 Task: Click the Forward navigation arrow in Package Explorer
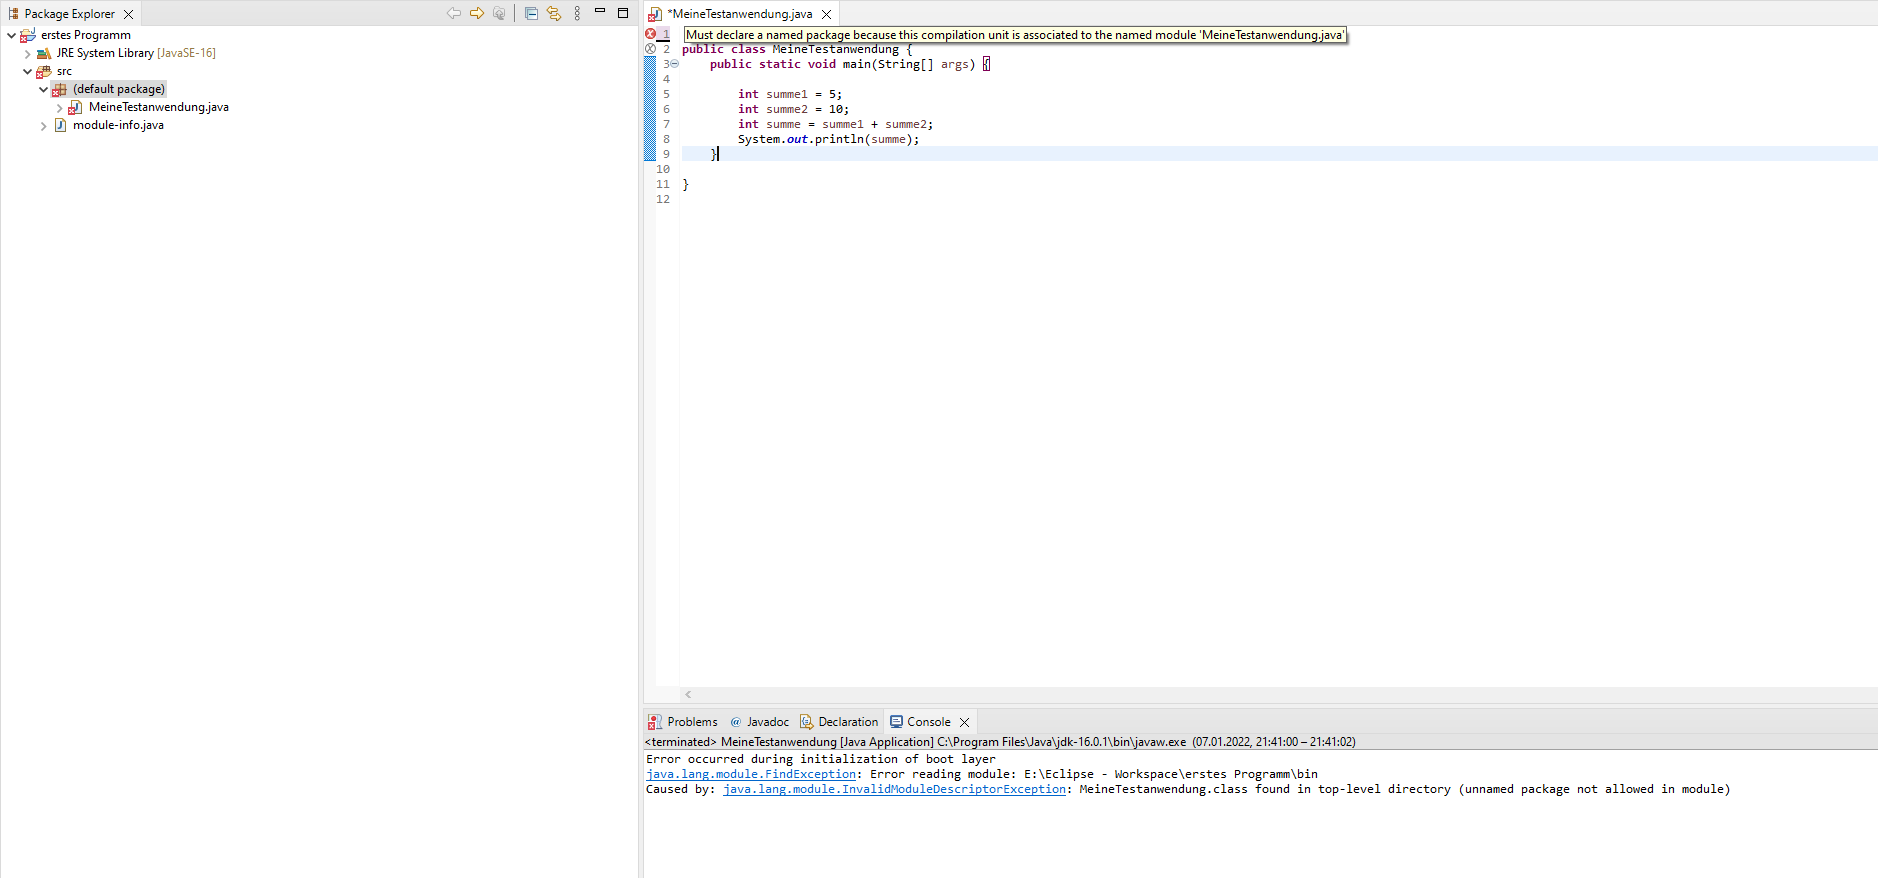pos(477,13)
